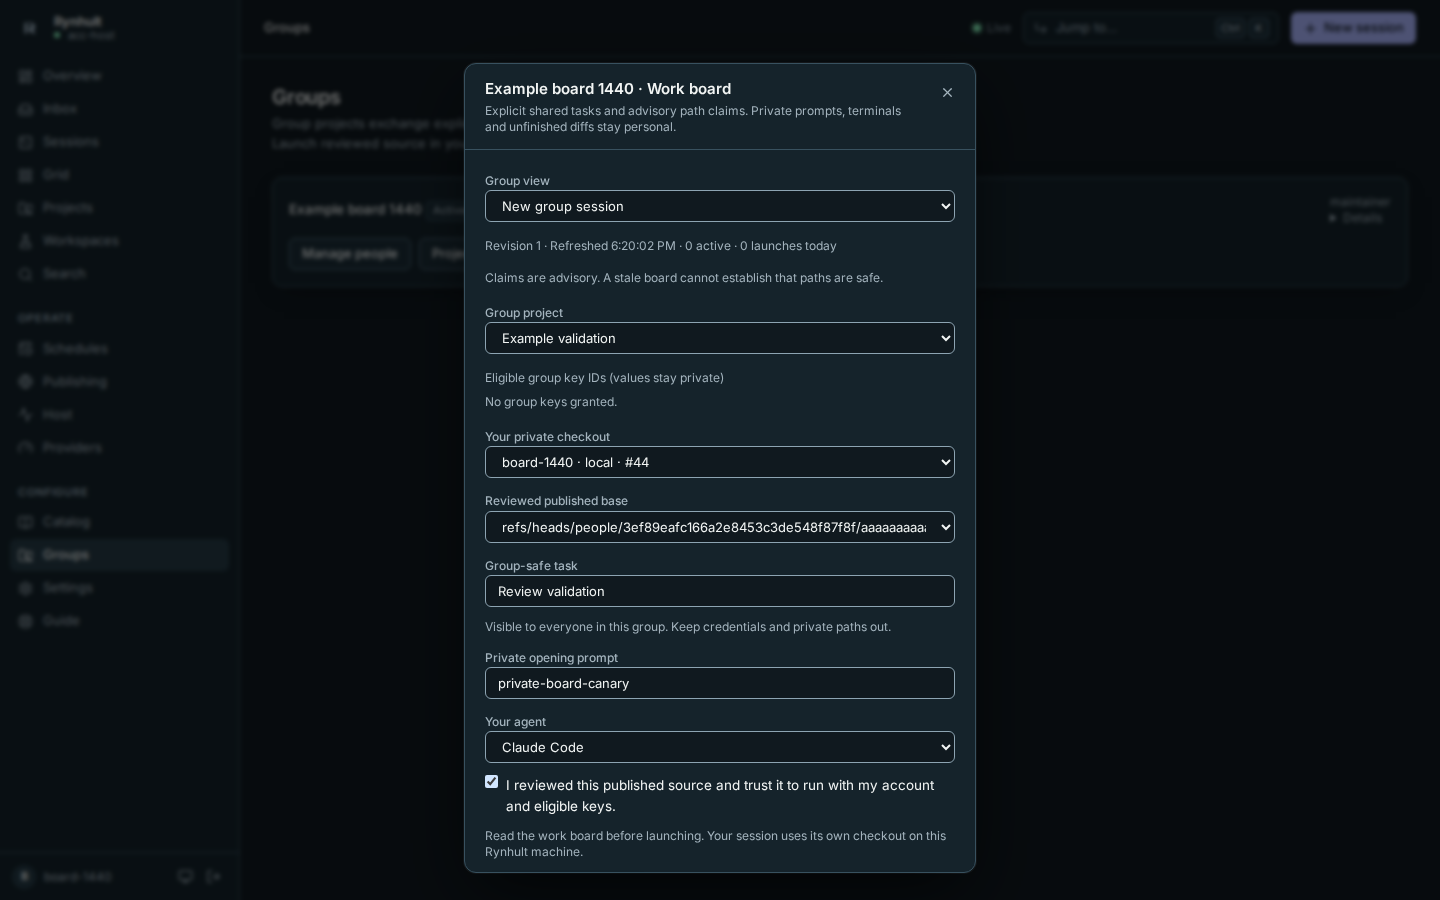
Task: Click the sidebar collapse icon beside Rynhult
Action: [x=29, y=28]
